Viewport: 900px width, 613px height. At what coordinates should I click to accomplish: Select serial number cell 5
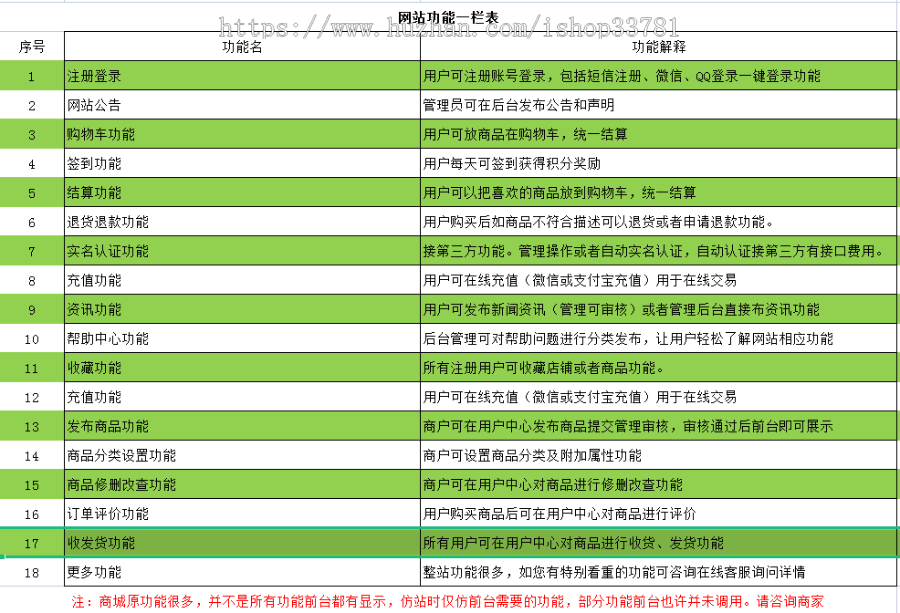[32, 193]
